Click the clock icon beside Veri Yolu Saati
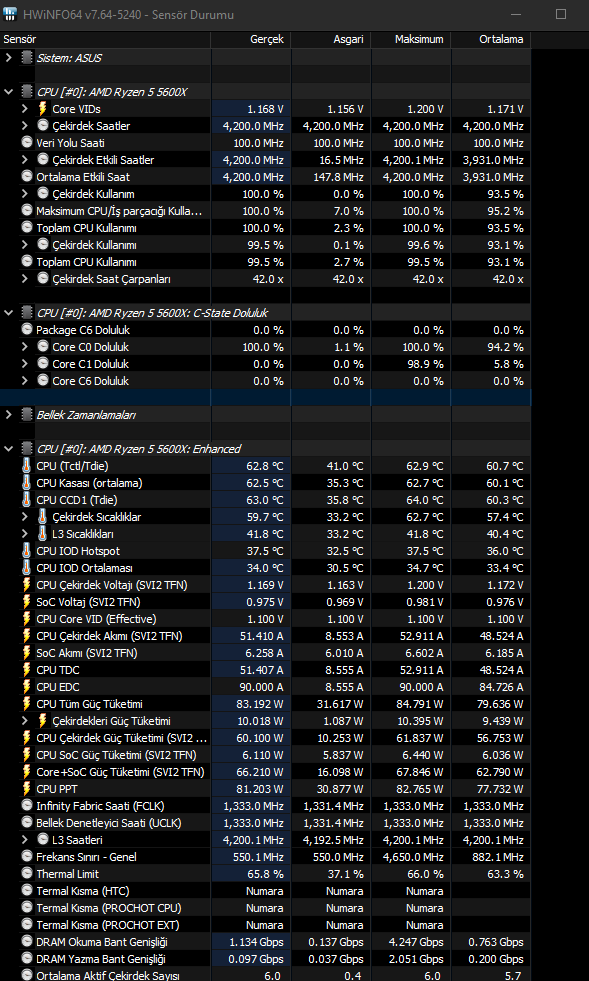Image resolution: width=589 pixels, height=981 pixels. pyautogui.click(x=26, y=143)
